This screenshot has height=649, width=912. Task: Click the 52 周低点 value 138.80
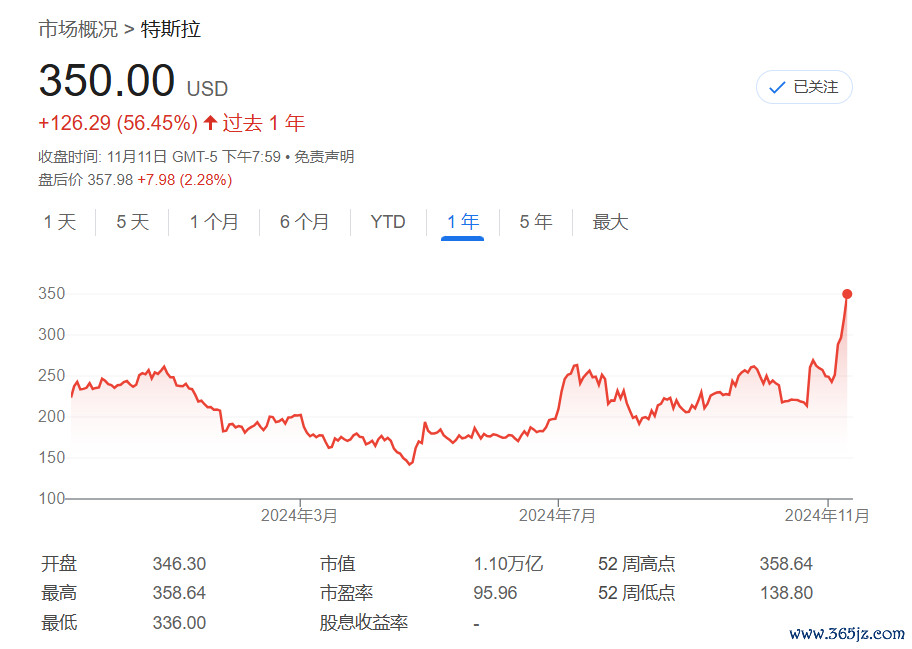point(786,593)
